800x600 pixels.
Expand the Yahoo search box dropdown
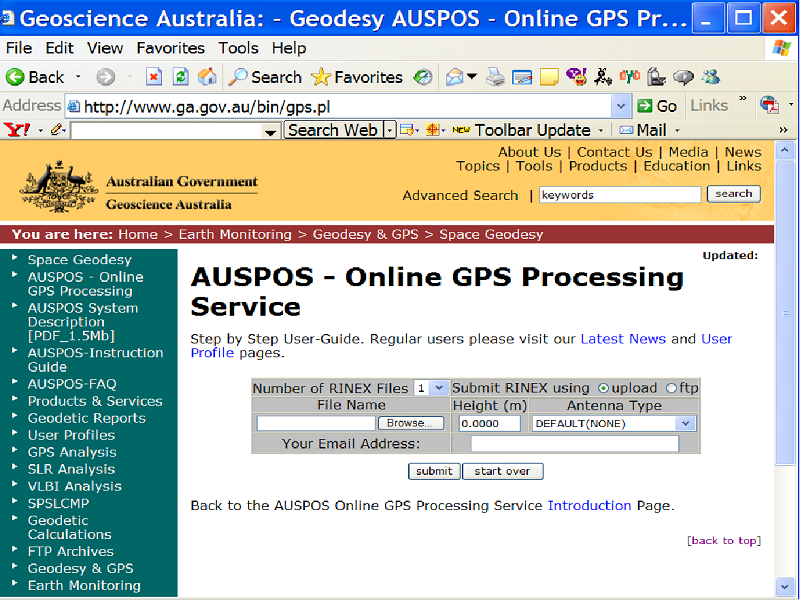(270, 132)
